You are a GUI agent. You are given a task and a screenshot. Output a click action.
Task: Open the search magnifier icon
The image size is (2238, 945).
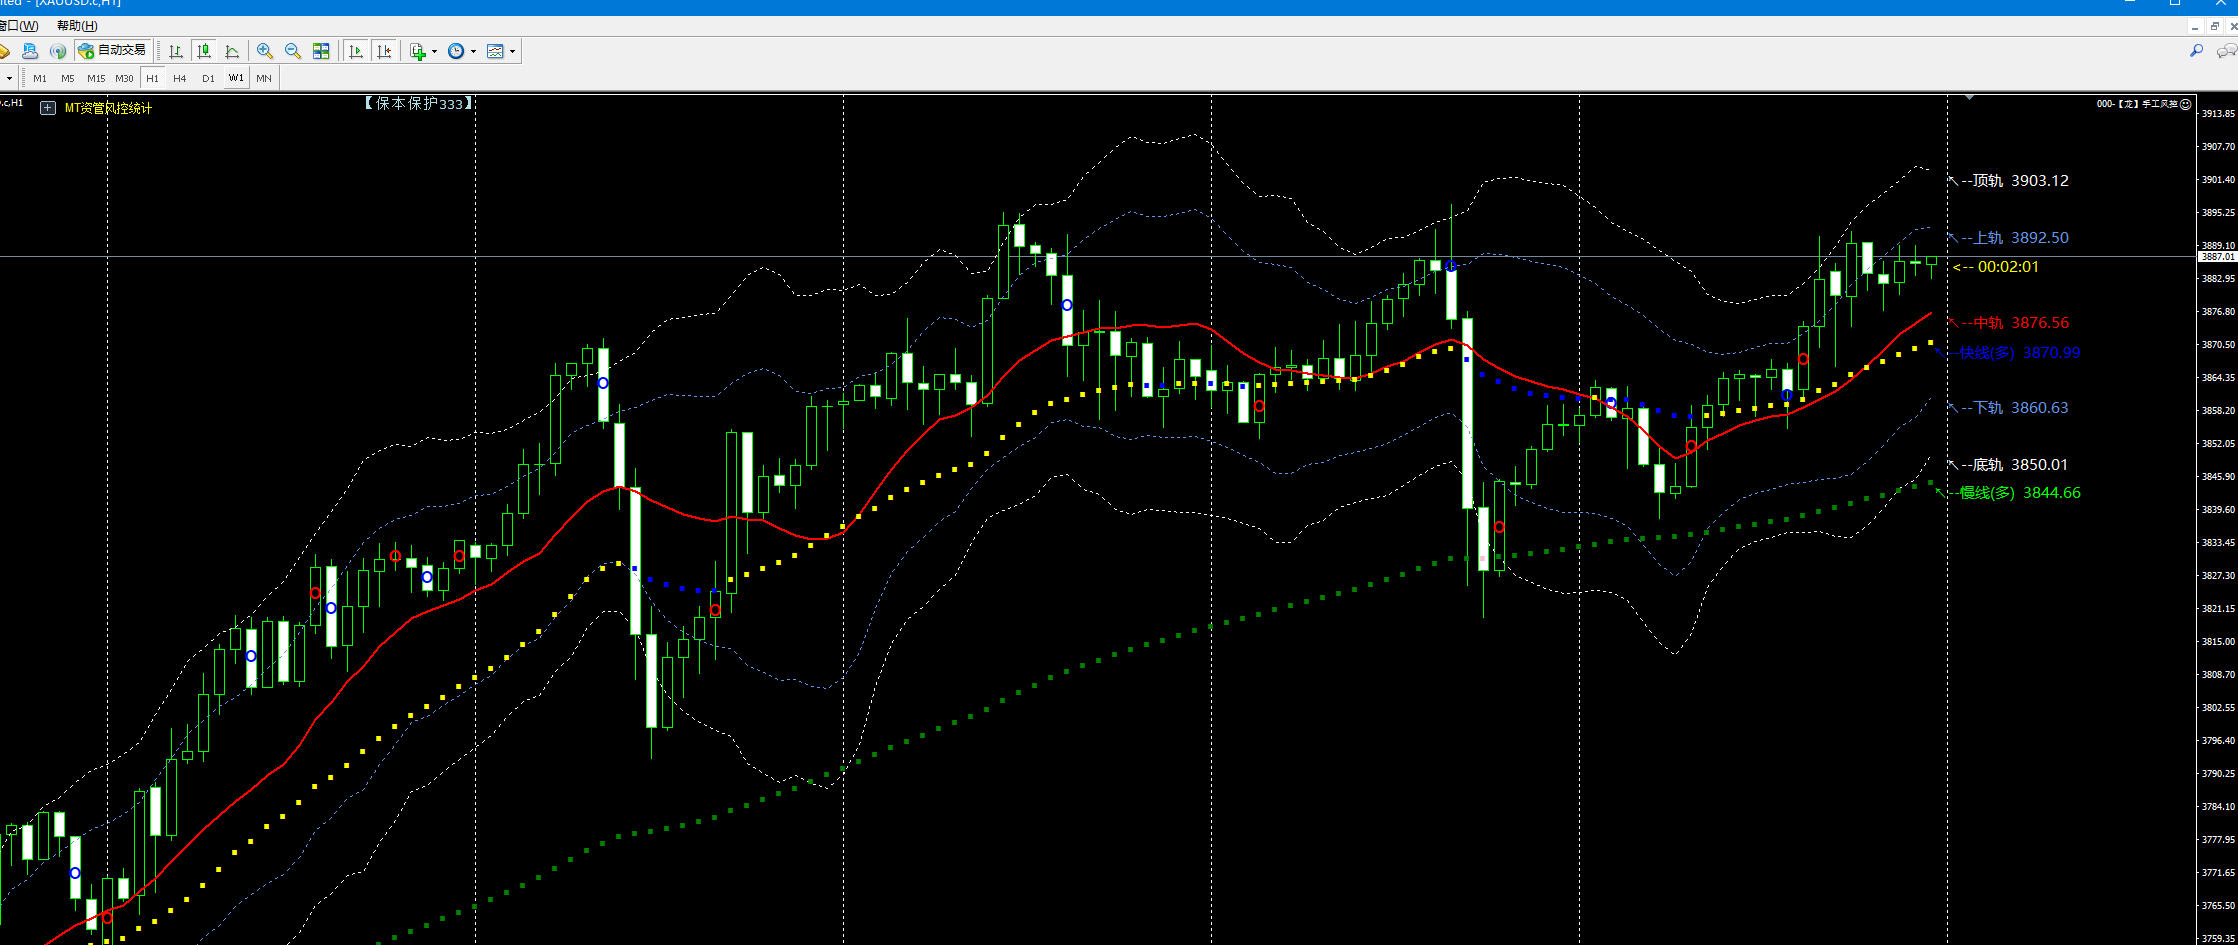[2196, 51]
